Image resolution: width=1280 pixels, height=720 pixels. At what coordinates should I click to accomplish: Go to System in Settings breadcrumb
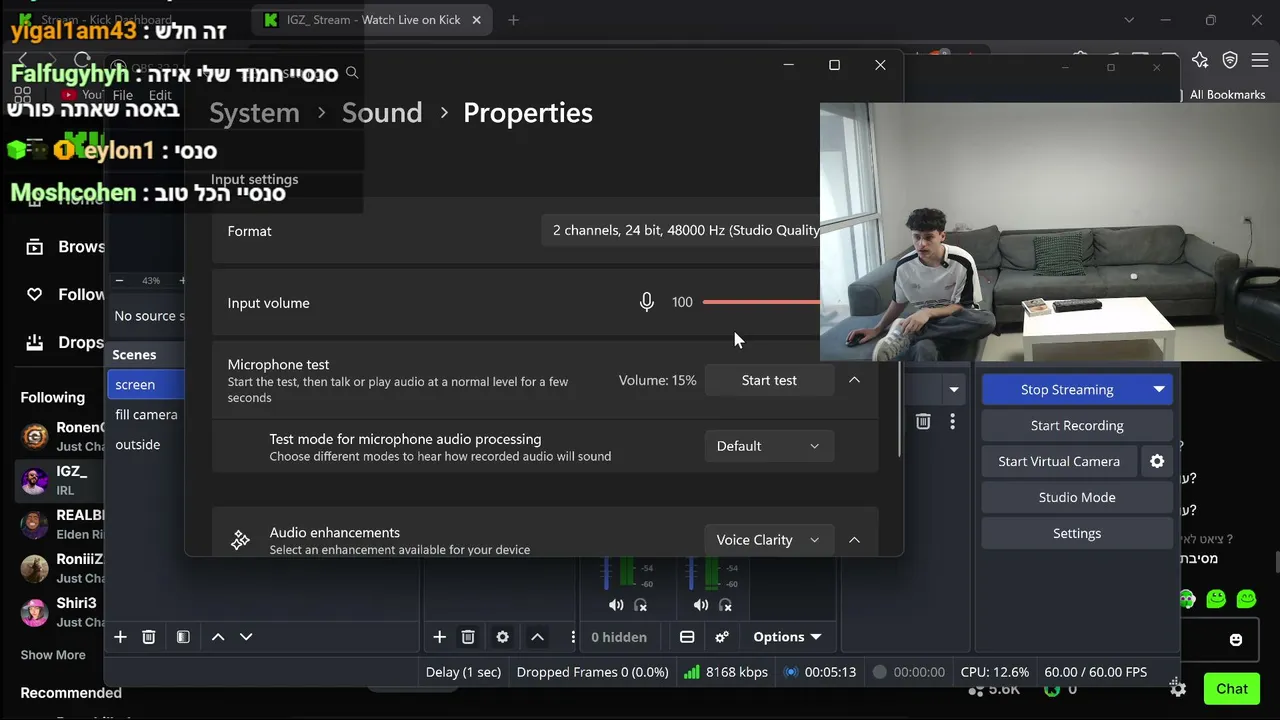pos(254,112)
